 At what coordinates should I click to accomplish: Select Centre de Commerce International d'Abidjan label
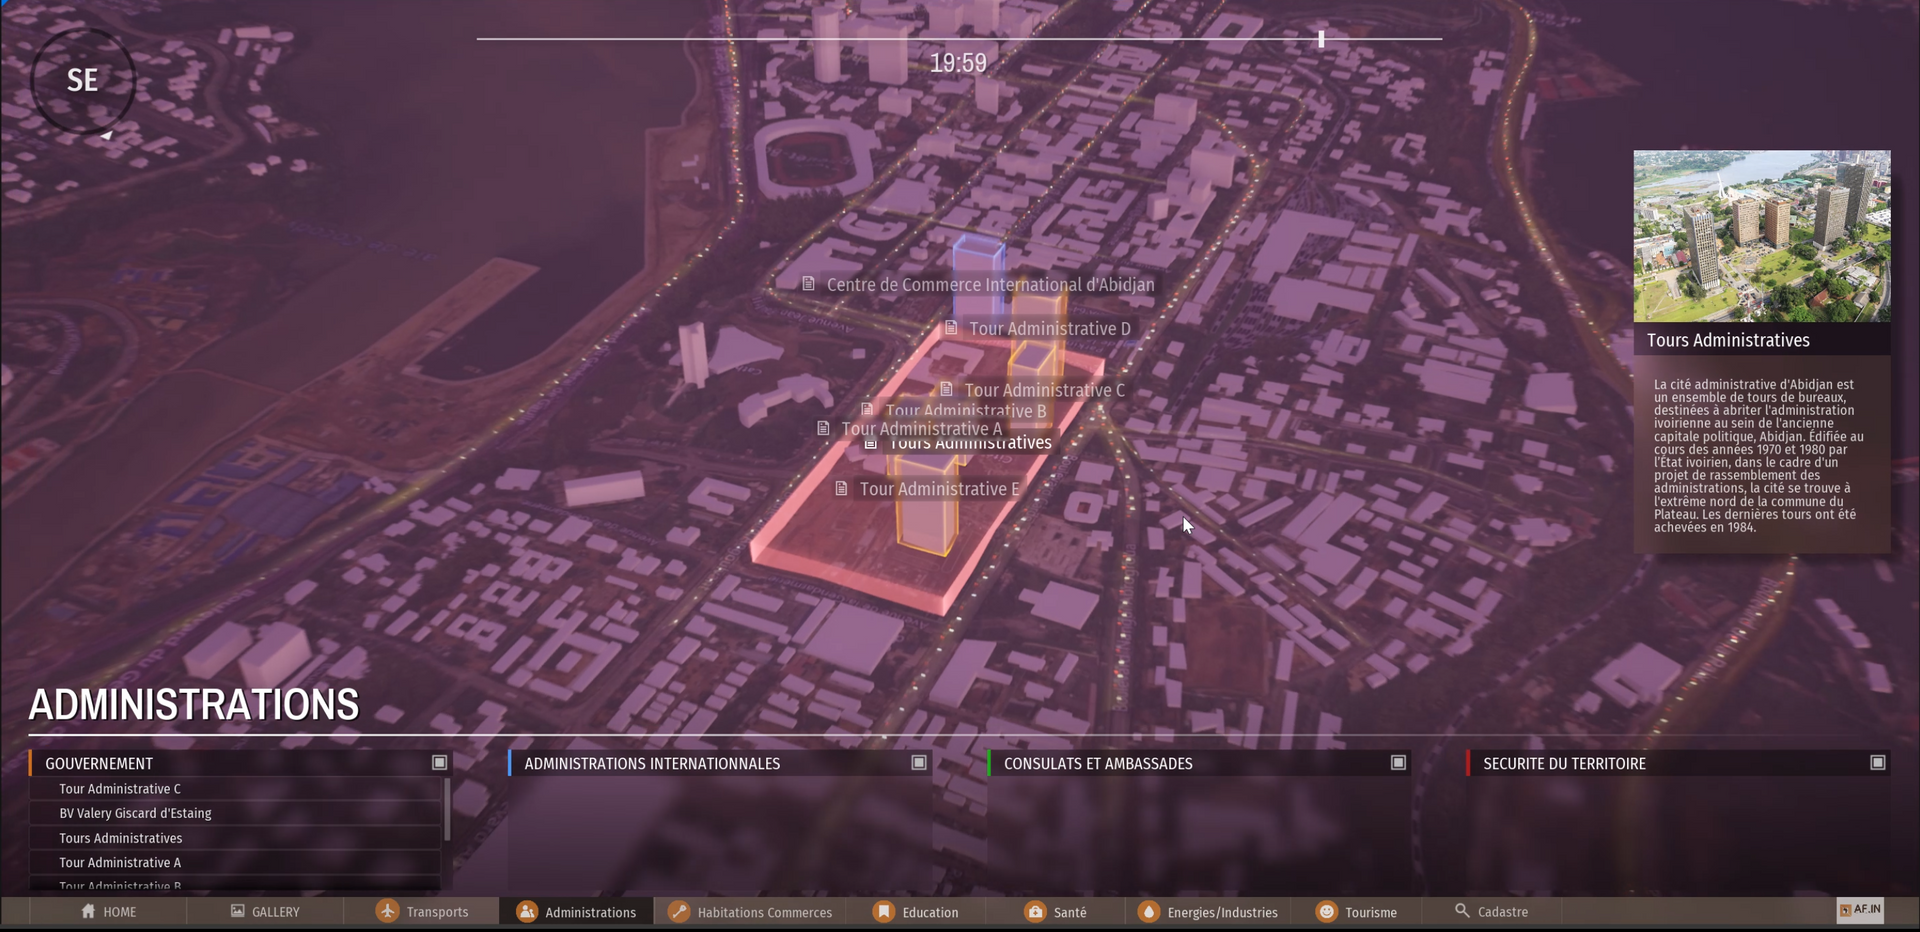pyautogui.click(x=990, y=284)
